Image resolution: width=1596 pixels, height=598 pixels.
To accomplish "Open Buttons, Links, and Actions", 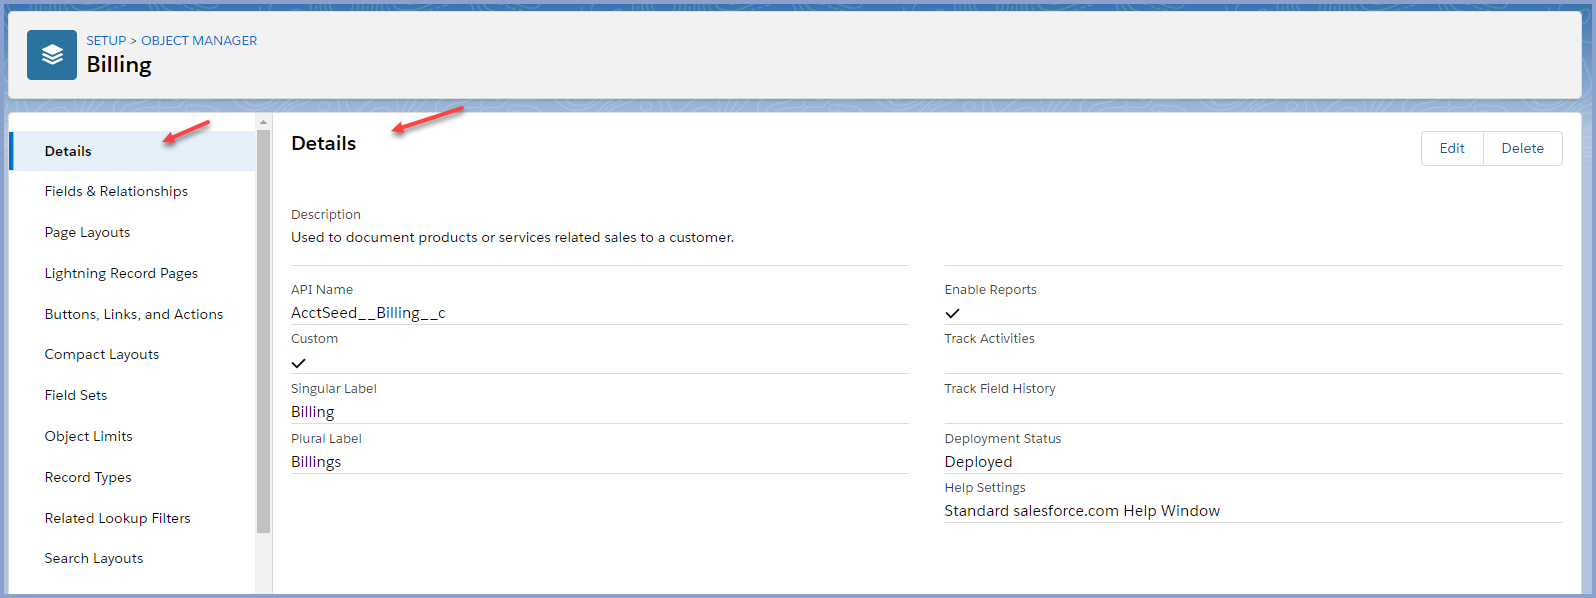I will [134, 314].
